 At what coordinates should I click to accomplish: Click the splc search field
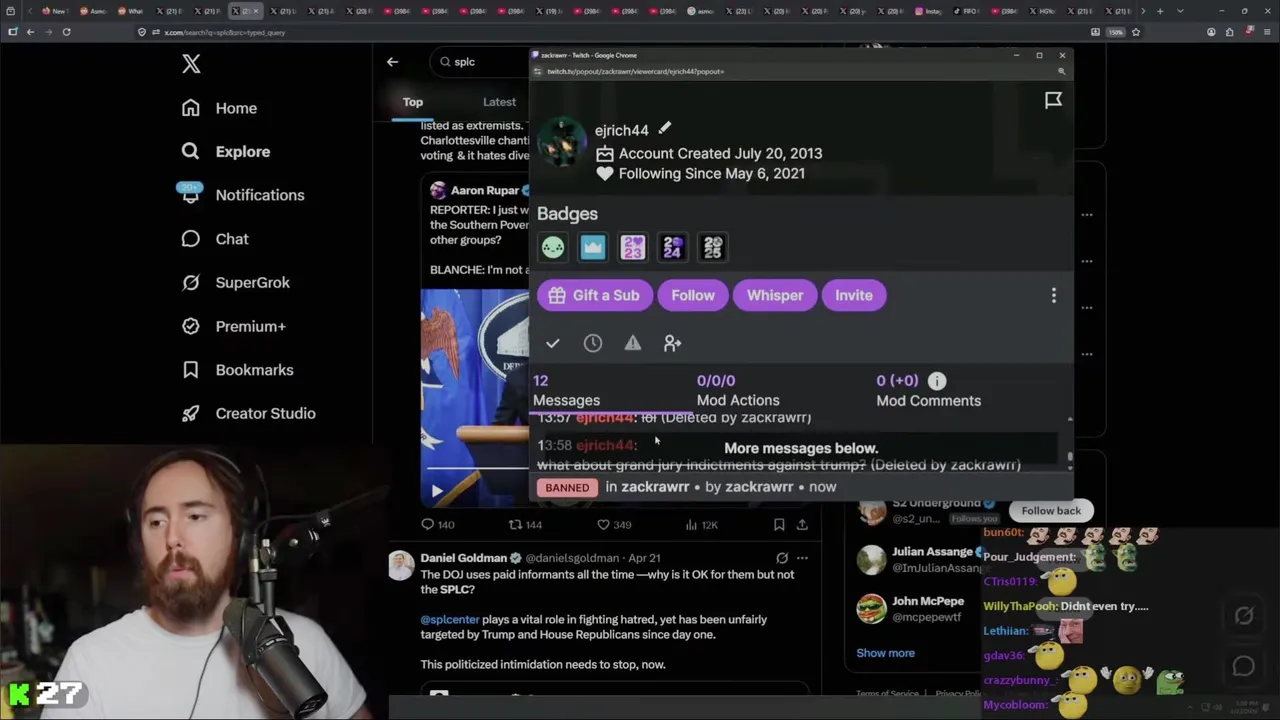482,62
